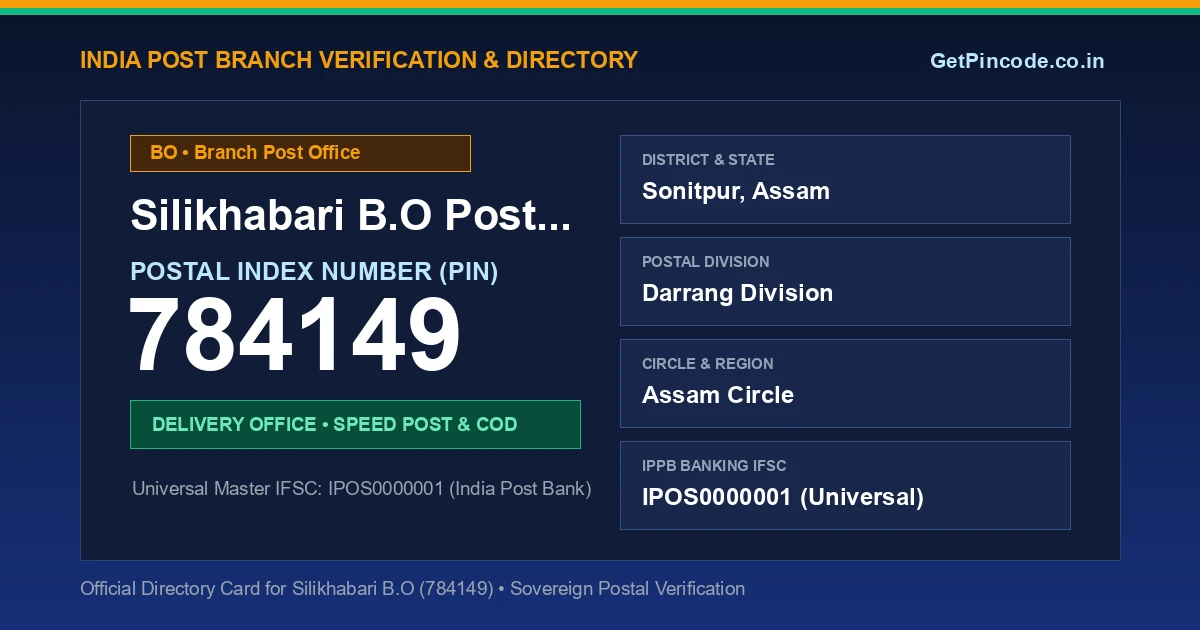Open the Postal Division card
1200x630 pixels.
point(845,281)
